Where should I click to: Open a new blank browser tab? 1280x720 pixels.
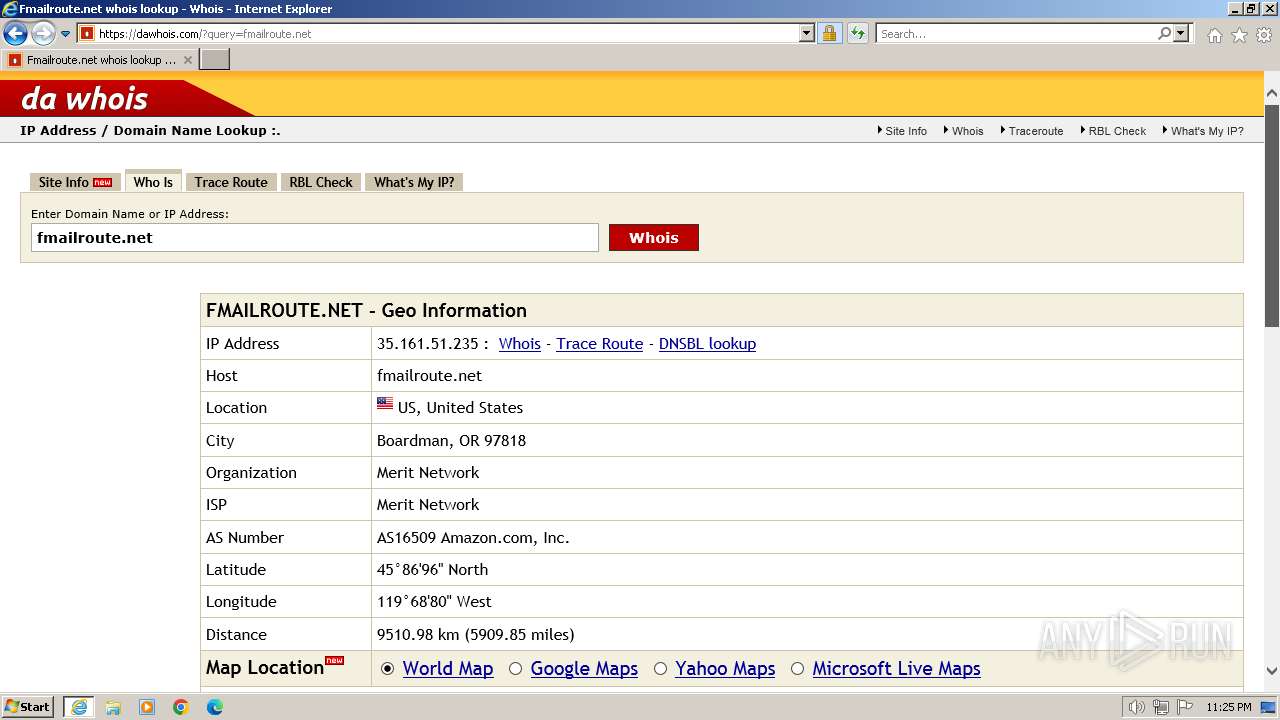215,60
